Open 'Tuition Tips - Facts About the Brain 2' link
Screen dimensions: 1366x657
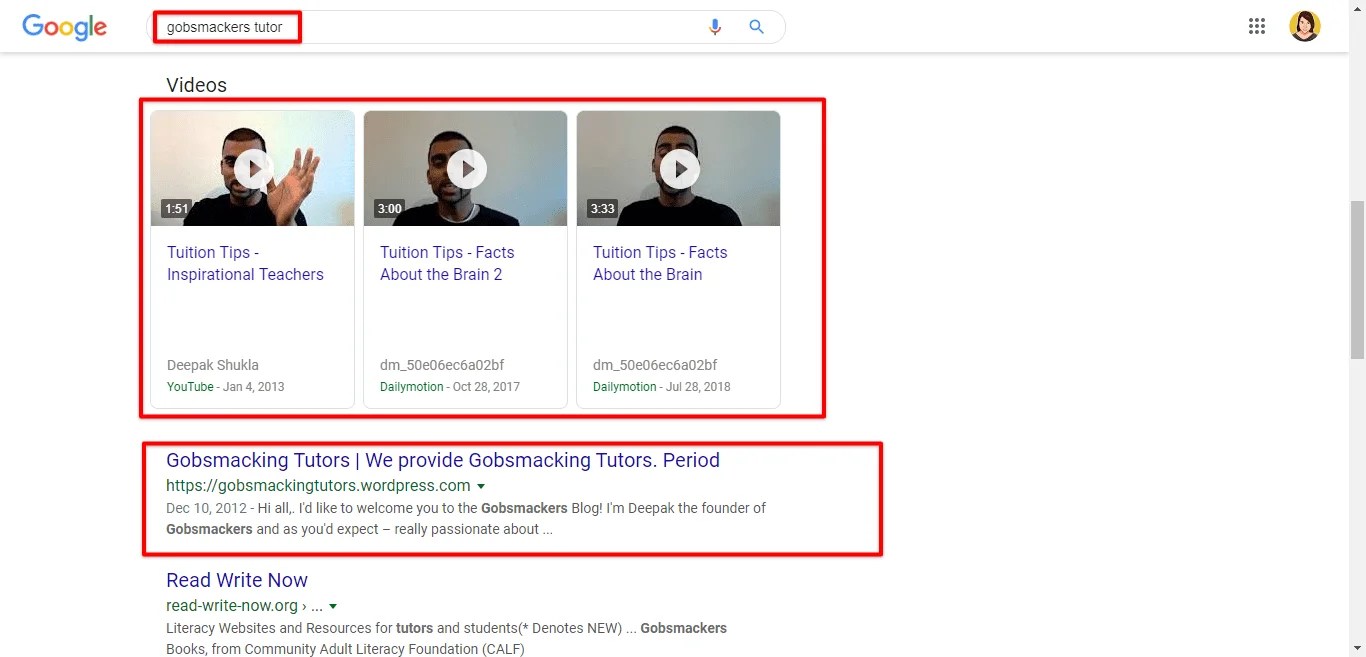pos(447,263)
